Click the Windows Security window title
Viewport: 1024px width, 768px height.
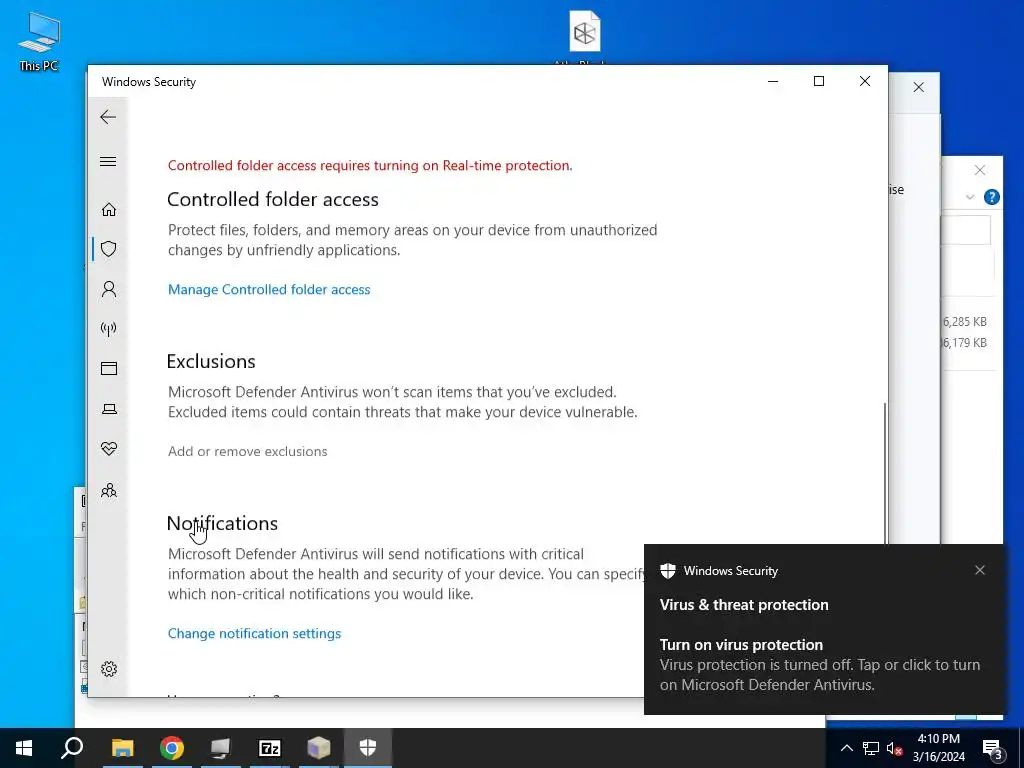[149, 82]
